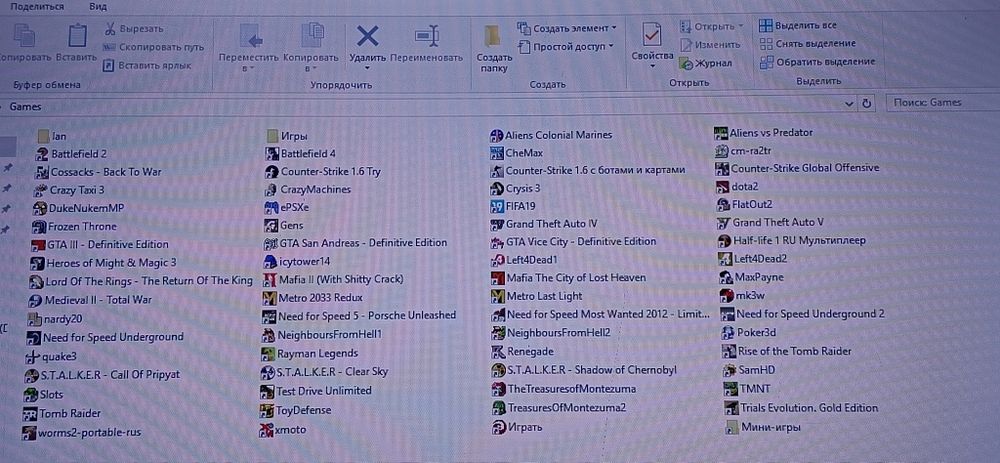Click the Paste (Вставить) clipboard icon
Screen dimensions: 1000x463
coord(77,35)
